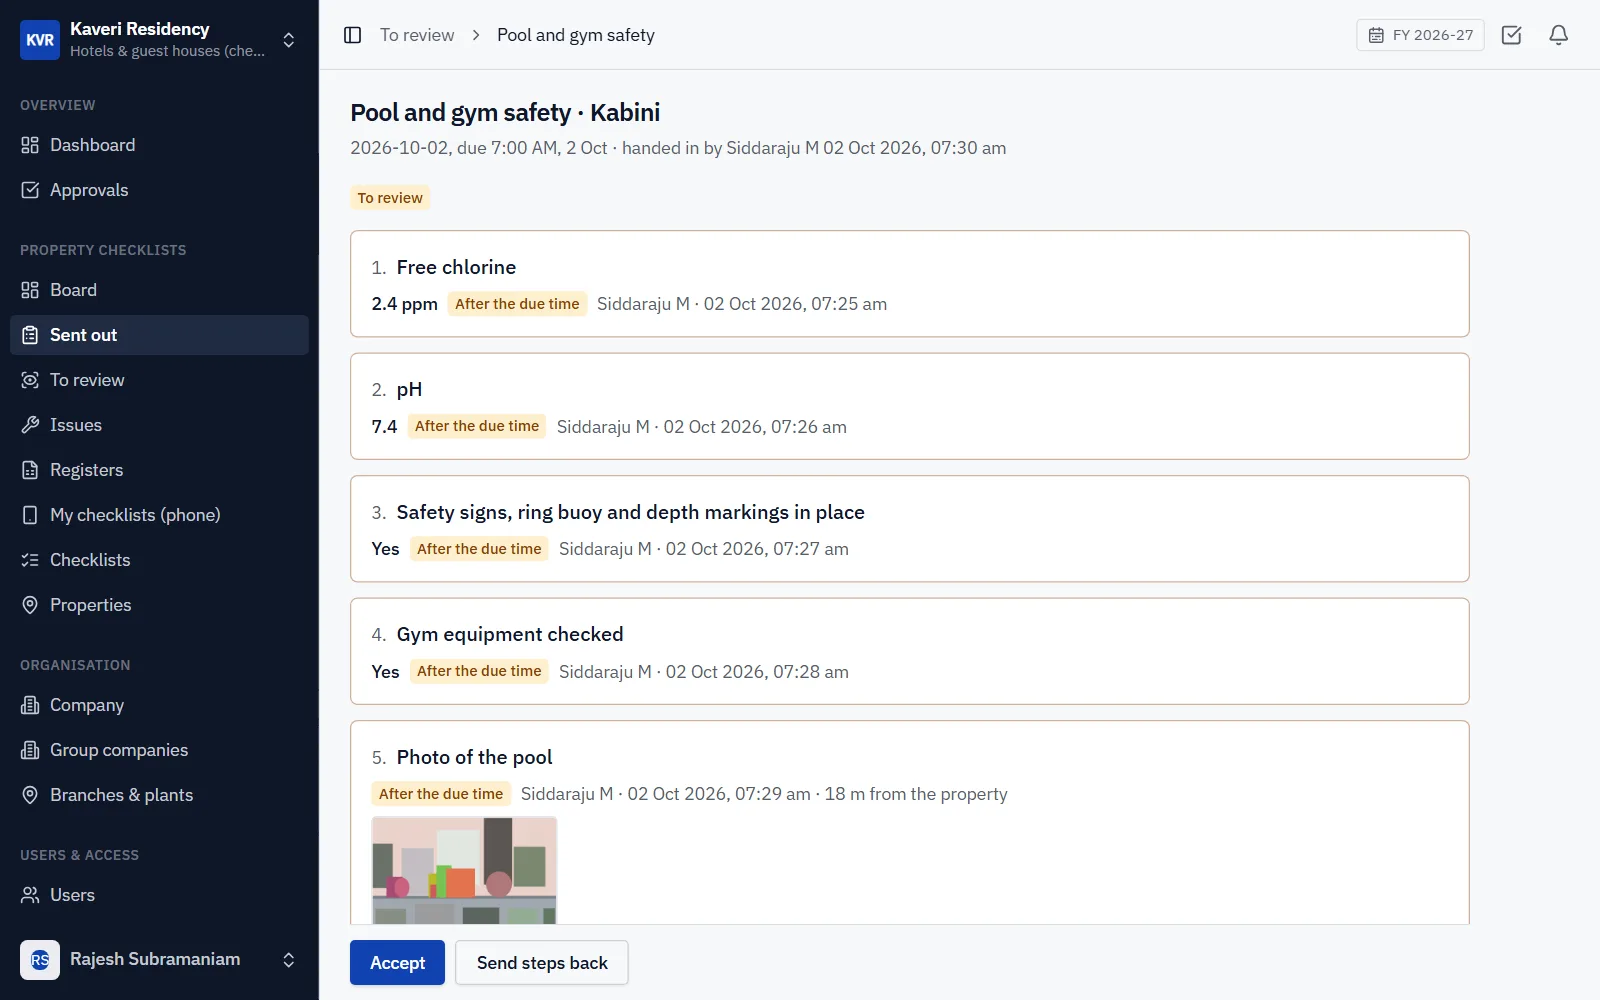Click the KVR organisation logo
This screenshot has height=1000, width=1600.
(40, 40)
